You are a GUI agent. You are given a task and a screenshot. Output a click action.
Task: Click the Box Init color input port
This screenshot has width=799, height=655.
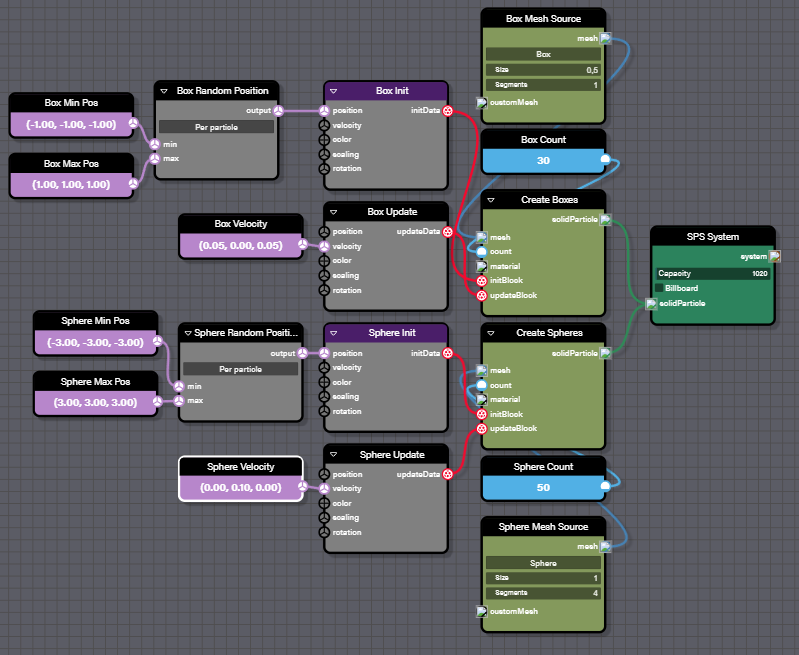click(324, 140)
